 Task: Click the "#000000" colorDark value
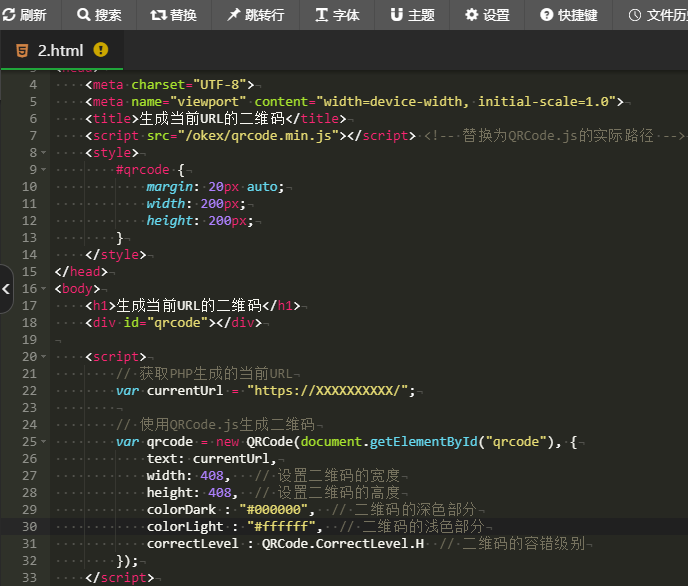(274, 509)
